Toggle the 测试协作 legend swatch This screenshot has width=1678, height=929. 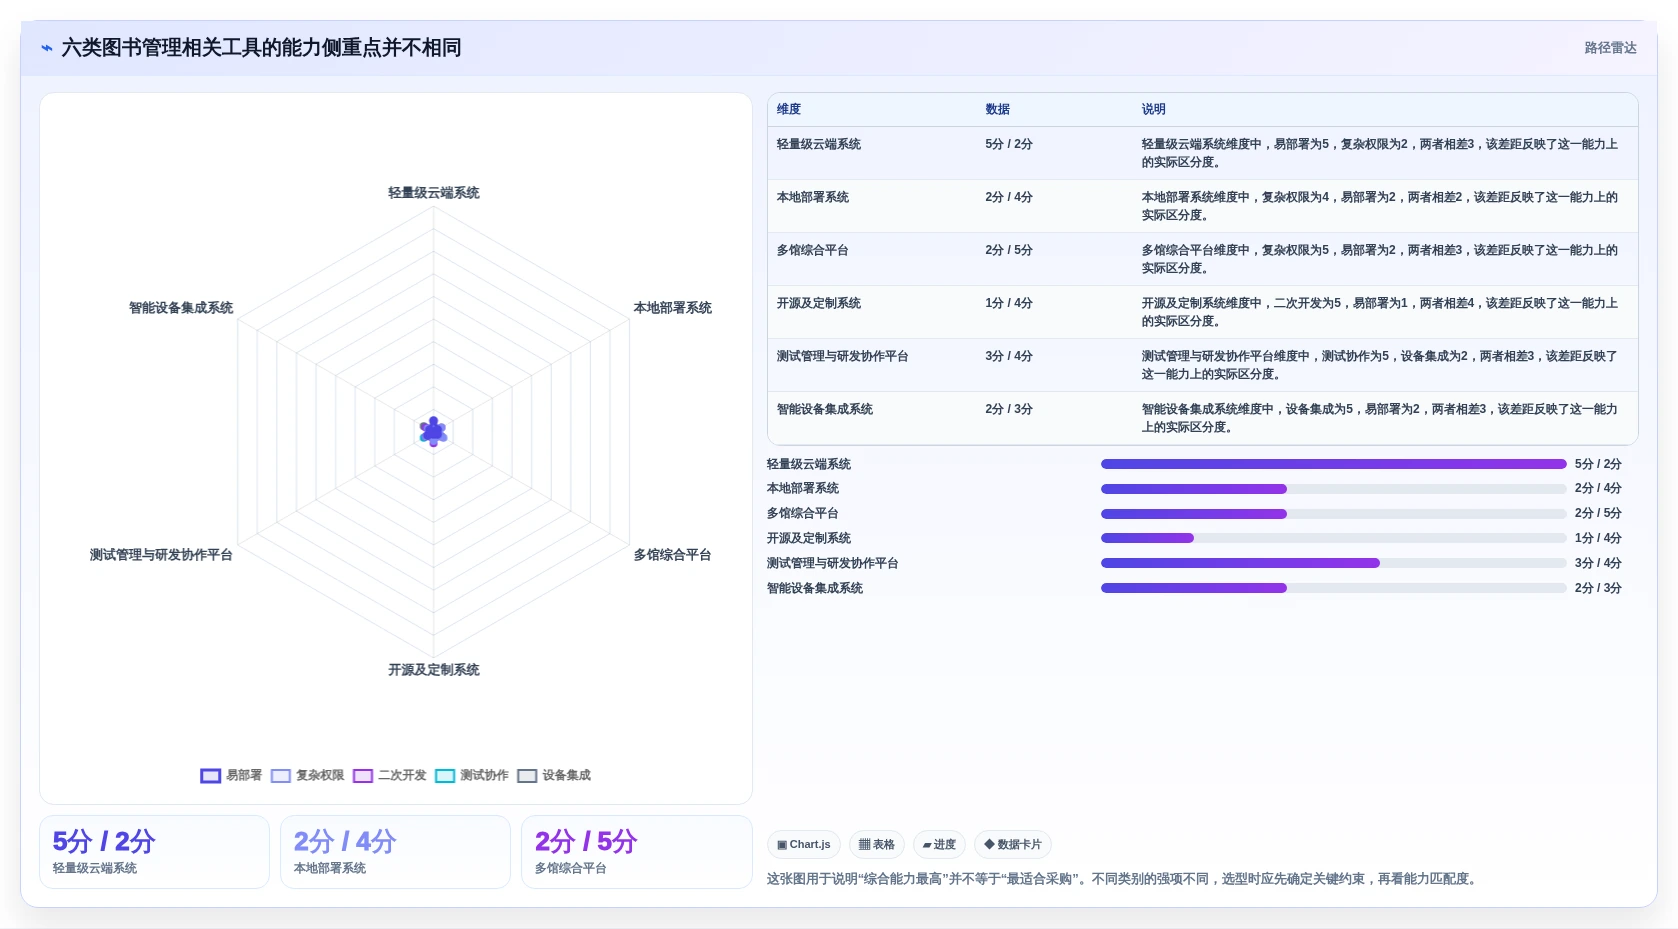[x=445, y=775]
